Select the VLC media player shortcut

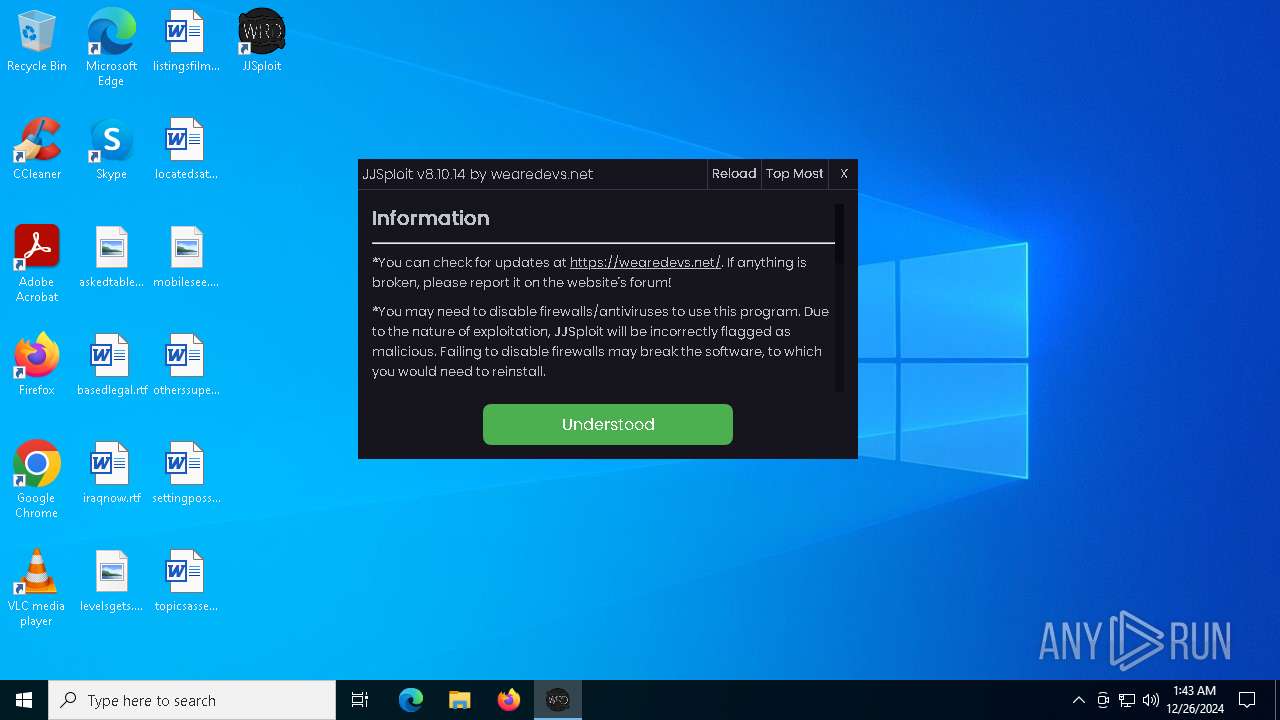(37, 588)
